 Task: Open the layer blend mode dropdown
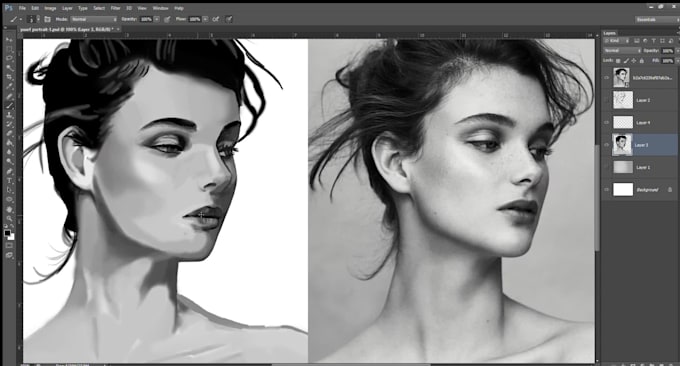623,51
